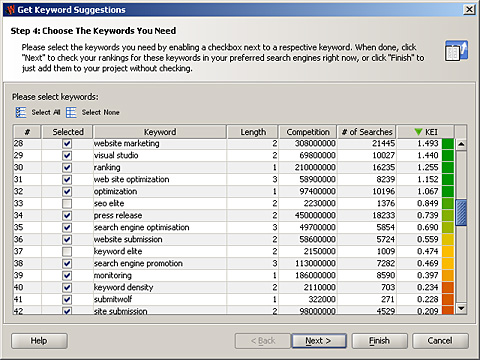Toggle checkbox for web site optimization
Image resolution: width=480 pixels, height=360 pixels.
[x=67, y=180]
